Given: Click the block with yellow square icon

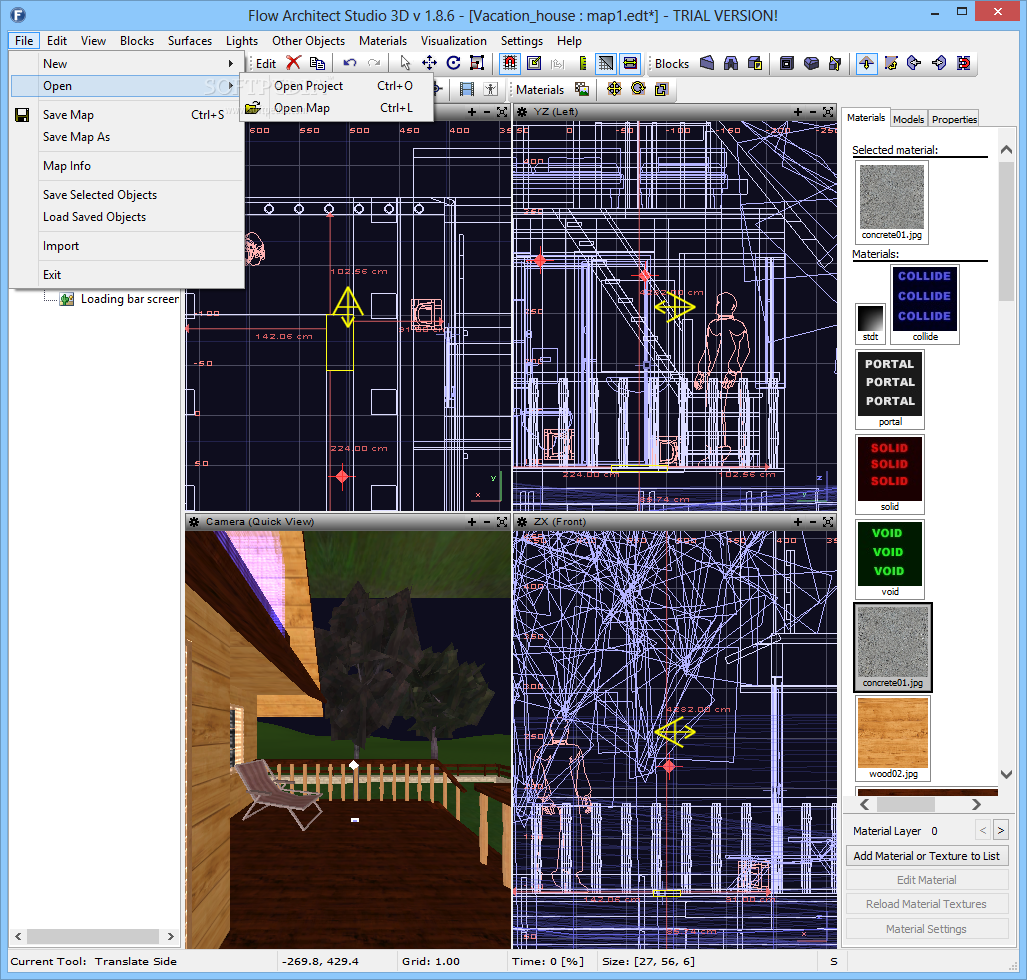Looking at the screenshot, I should coord(755,63).
